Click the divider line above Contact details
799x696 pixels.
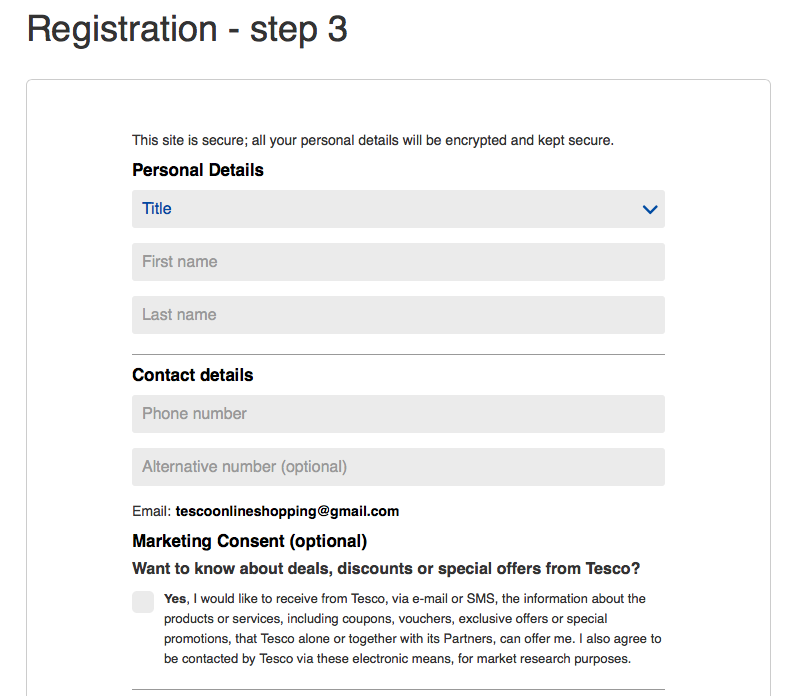point(398,354)
